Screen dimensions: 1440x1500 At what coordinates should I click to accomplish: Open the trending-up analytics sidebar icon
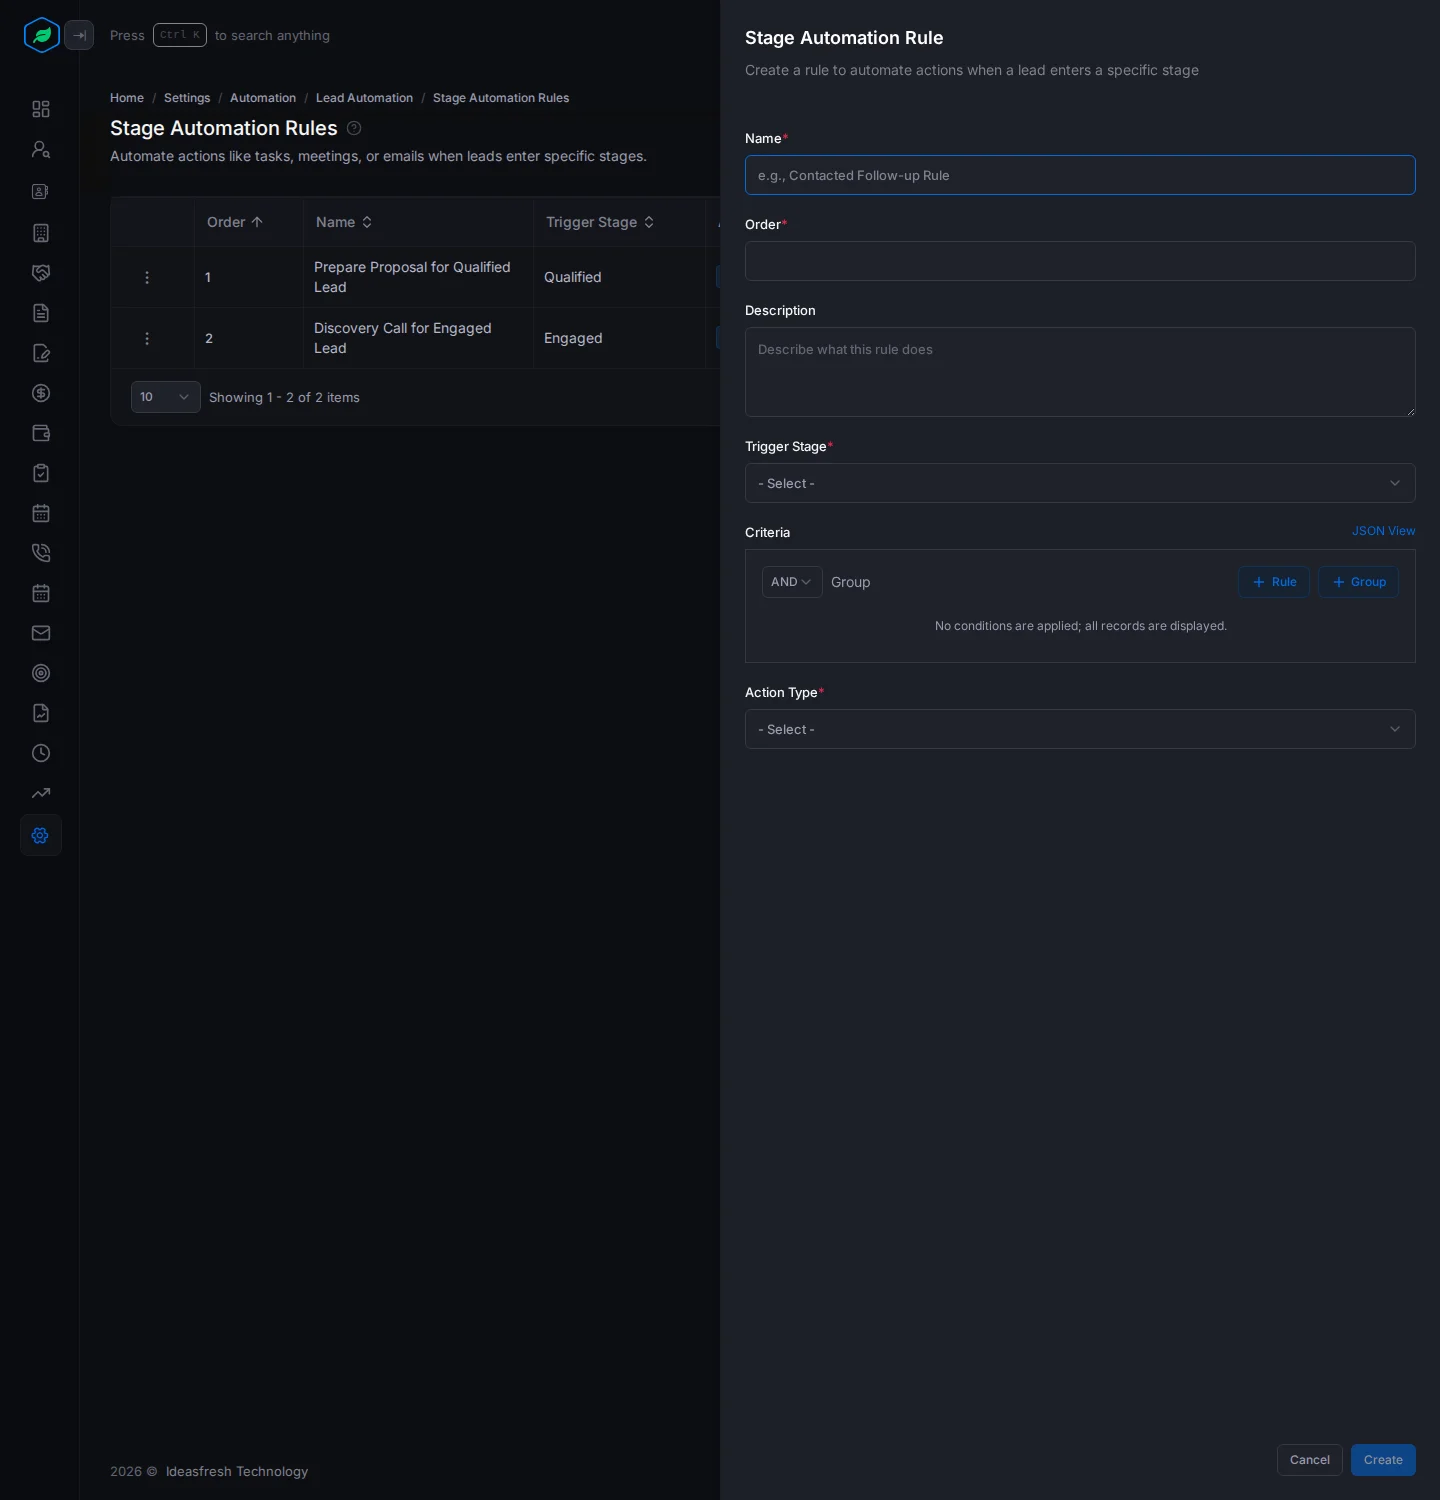(41, 793)
